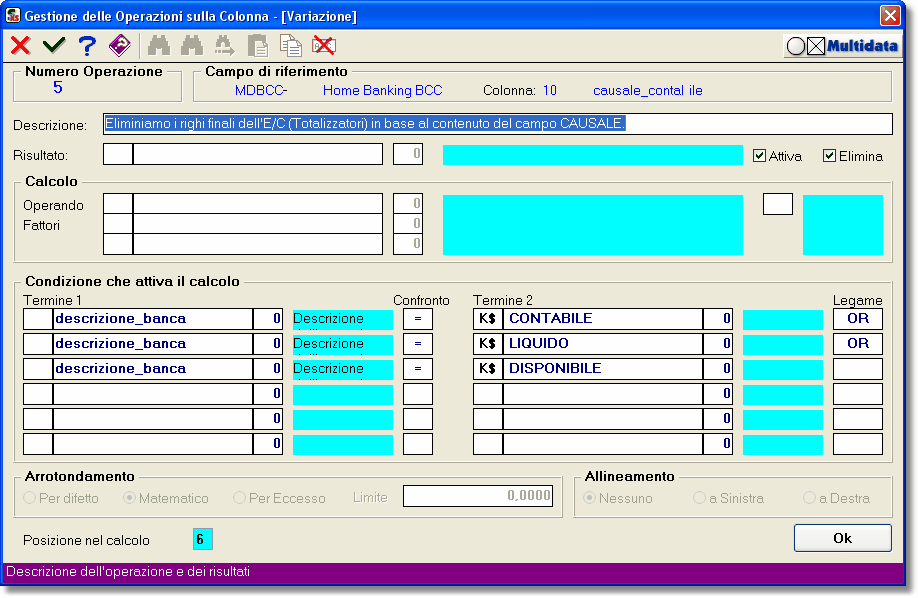
Task: Click the LIQUIDO Termine 2 field
Action: click(x=602, y=344)
